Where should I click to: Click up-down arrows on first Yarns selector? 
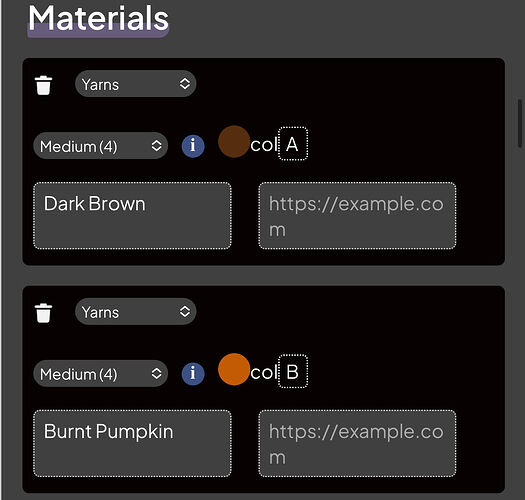(x=185, y=84)
